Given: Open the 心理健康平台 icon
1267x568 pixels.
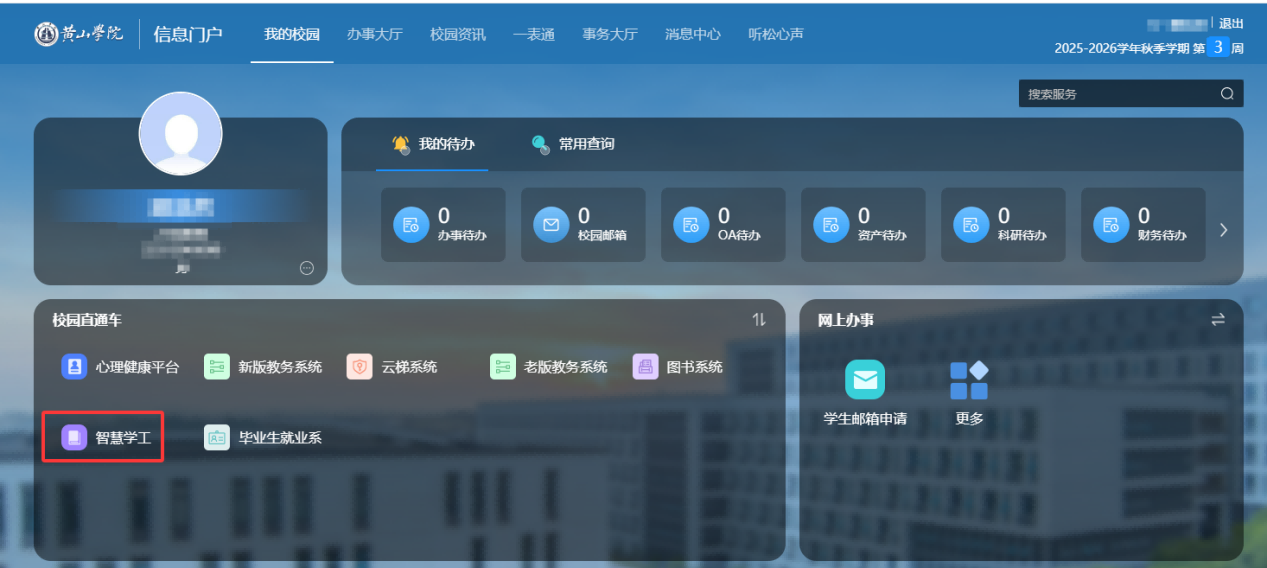Looking at the screenshot, I should click(x=75, y=367).
